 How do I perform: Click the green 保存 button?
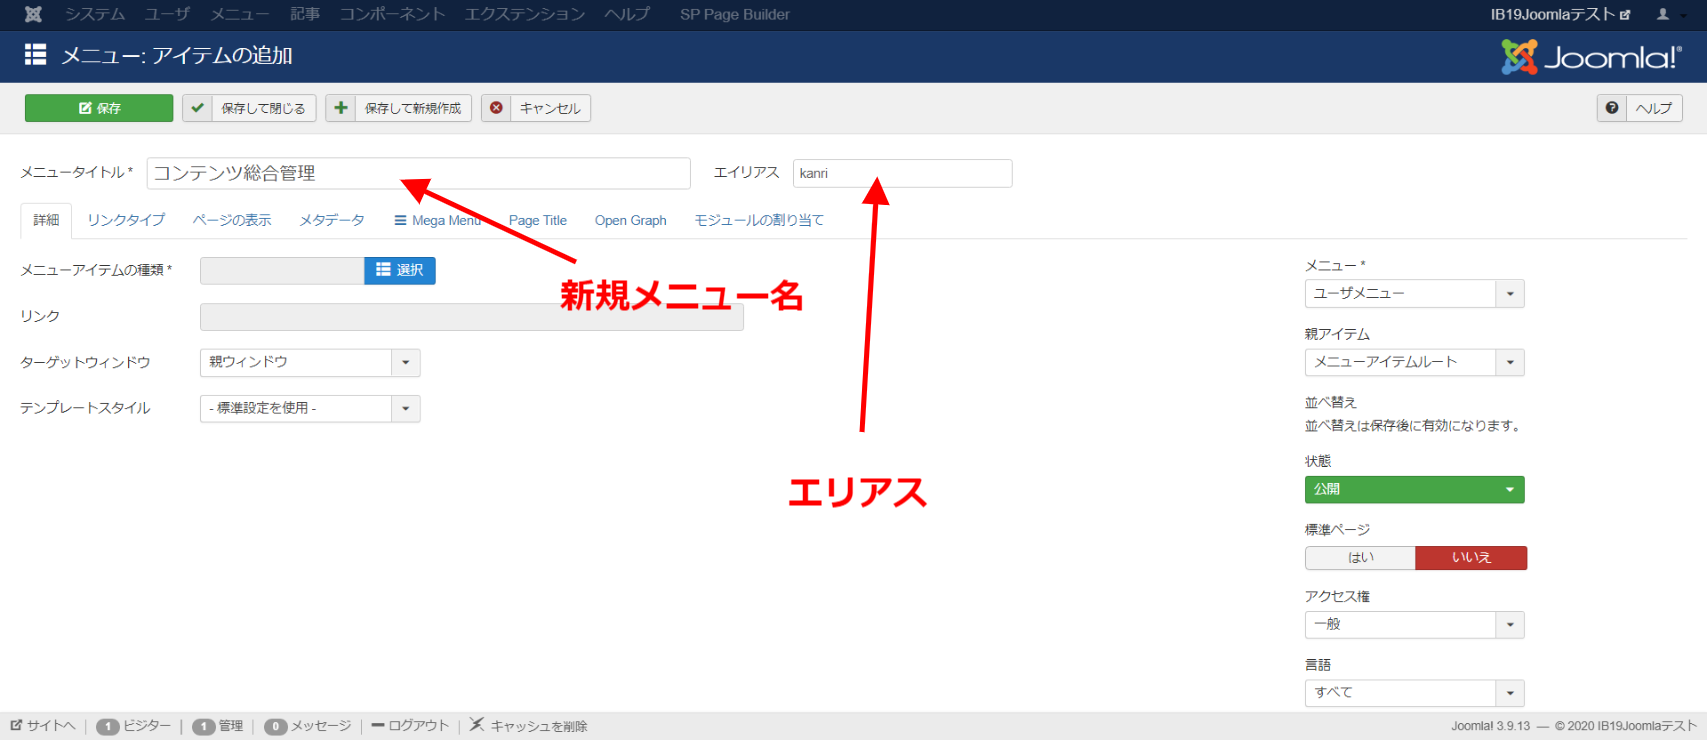[99, 108]
